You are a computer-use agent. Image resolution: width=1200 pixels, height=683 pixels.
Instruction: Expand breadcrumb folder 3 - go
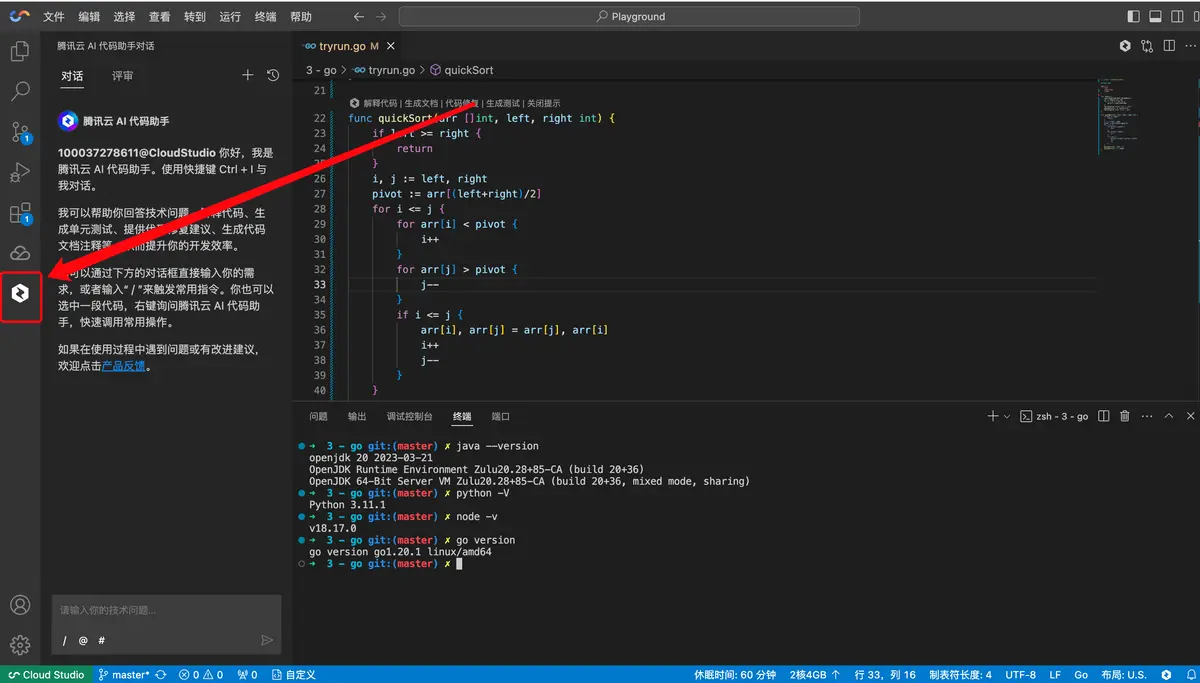tap(321, 70)
